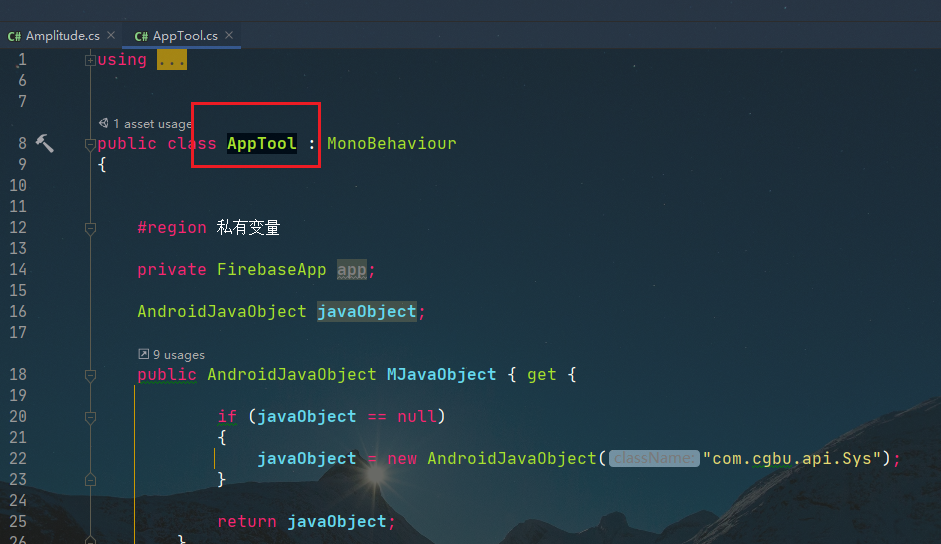Click the Unity asset usage icon above class
Screen dimensions: 941x544
click(104, 123)
